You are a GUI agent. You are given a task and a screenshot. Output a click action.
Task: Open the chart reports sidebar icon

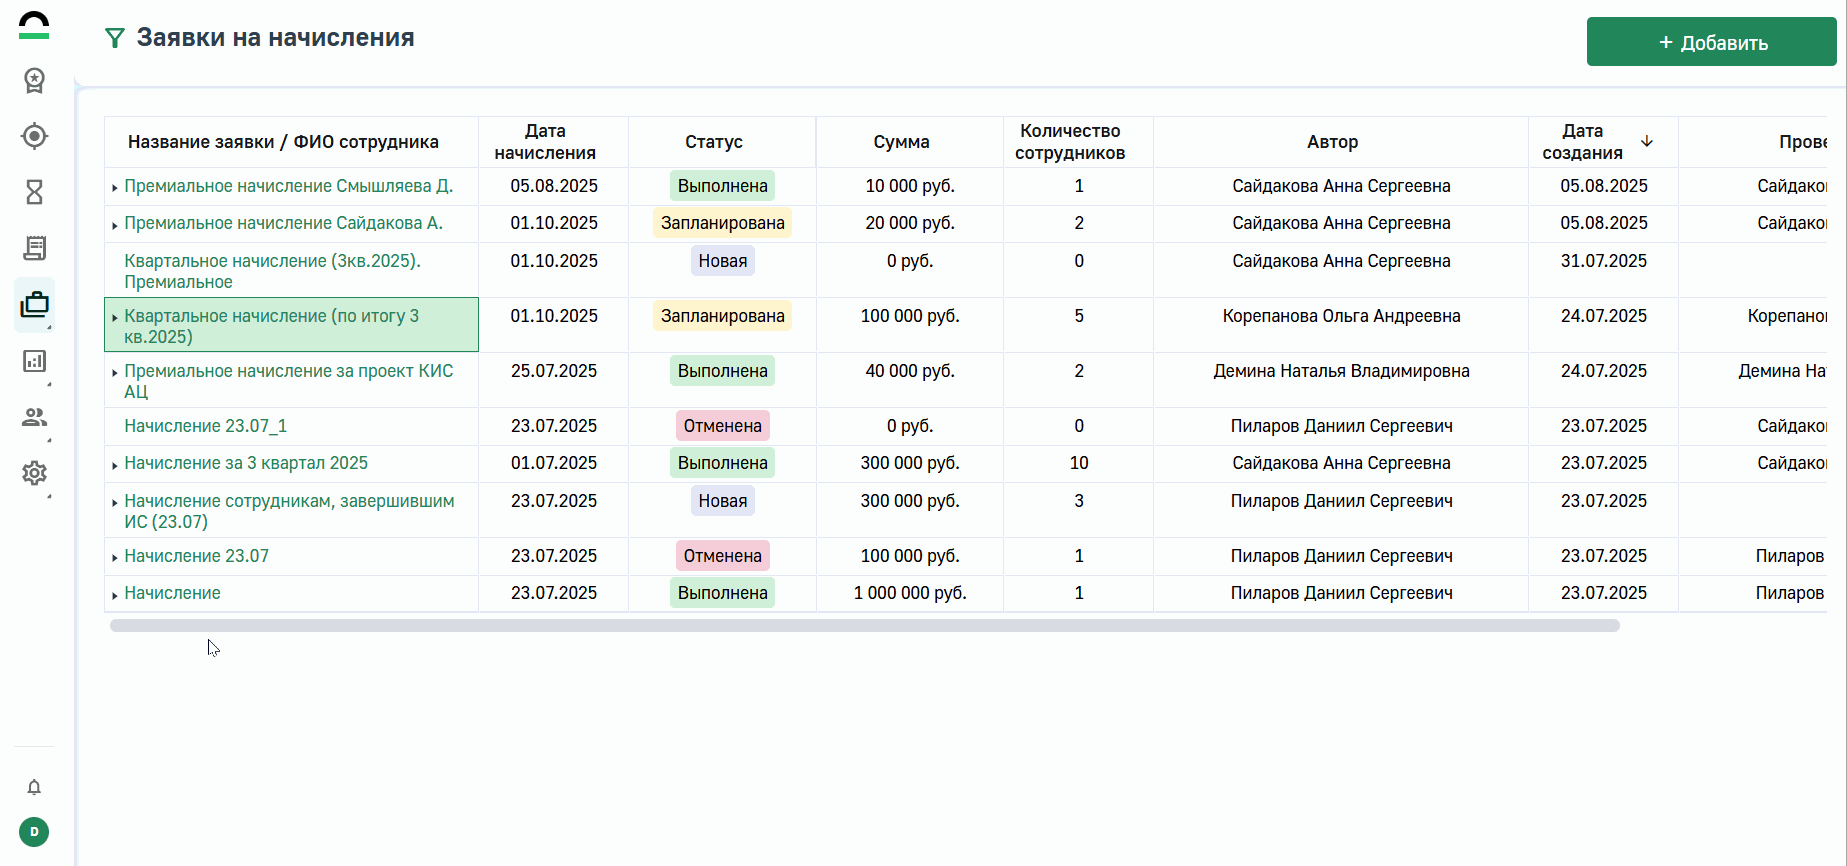point(34,361)
